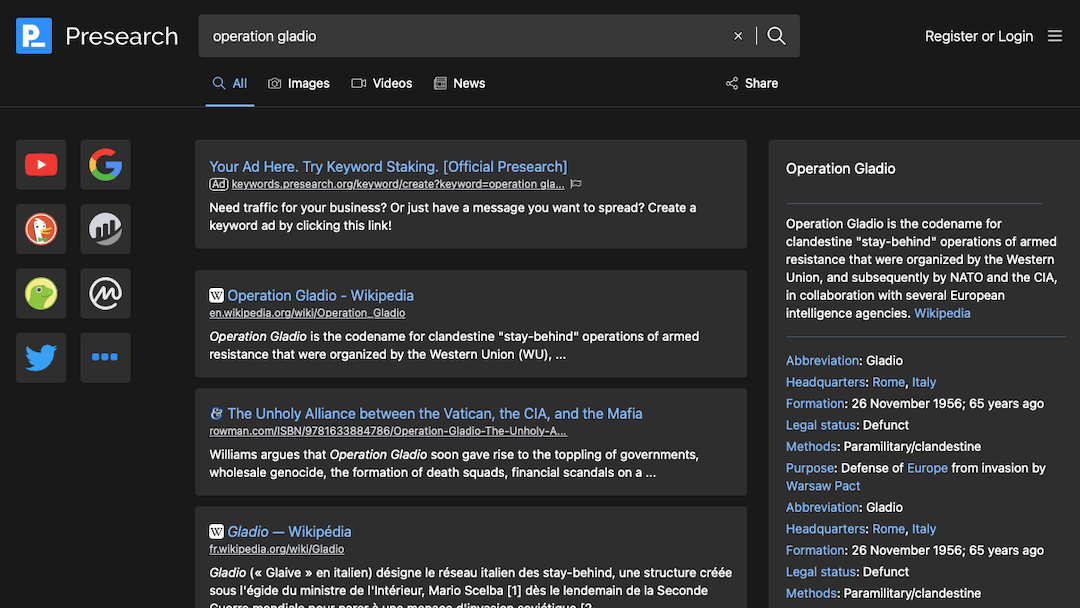Open the bar-chart circle provider icon
This screenshot has height=608, width=1080.
click(105, 229)
